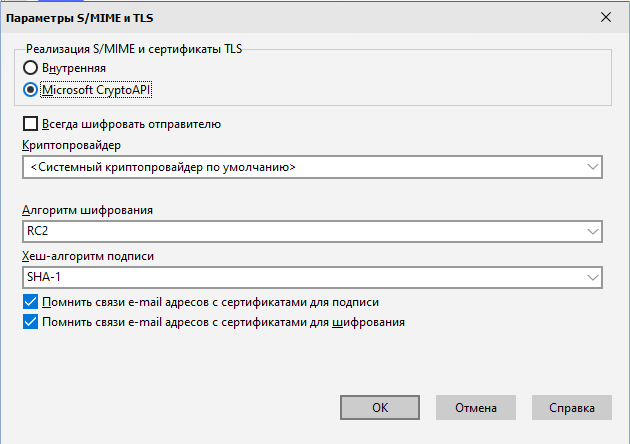Confirm settings with the OK button

[379, 407]
